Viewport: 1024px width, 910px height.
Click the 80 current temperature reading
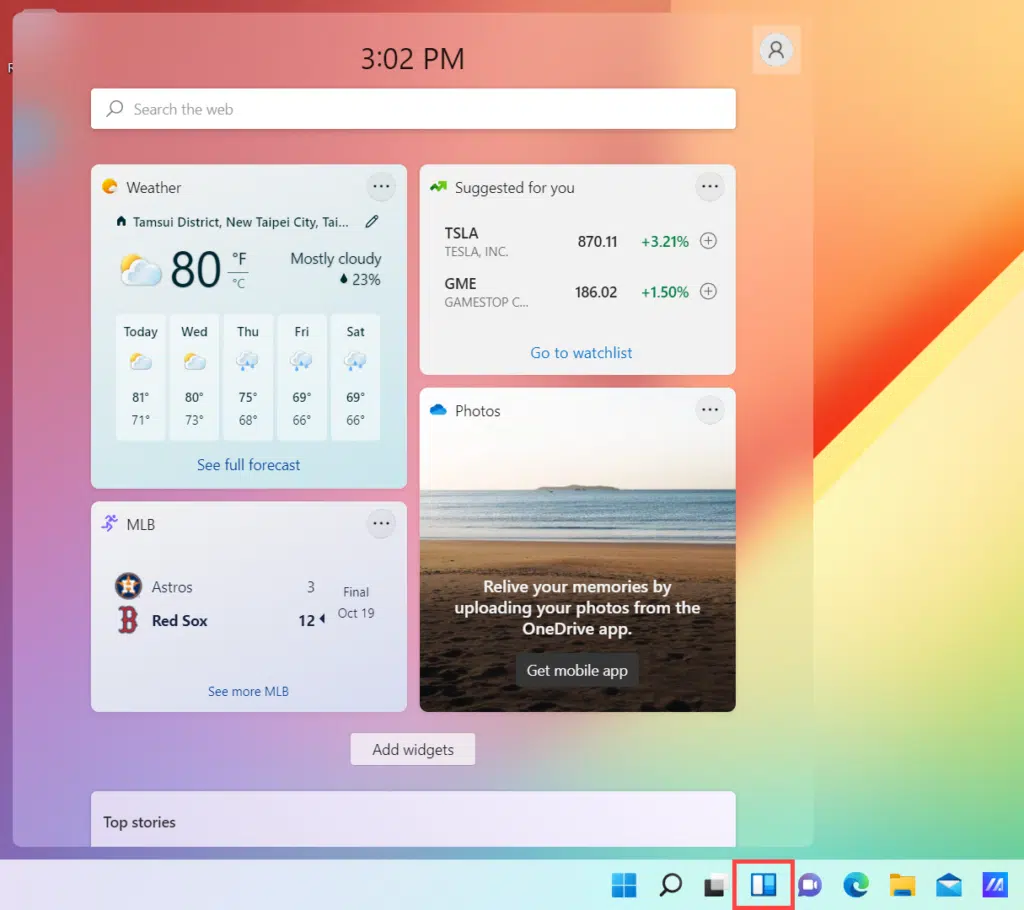pyautogui.click(x=195, y=269)
